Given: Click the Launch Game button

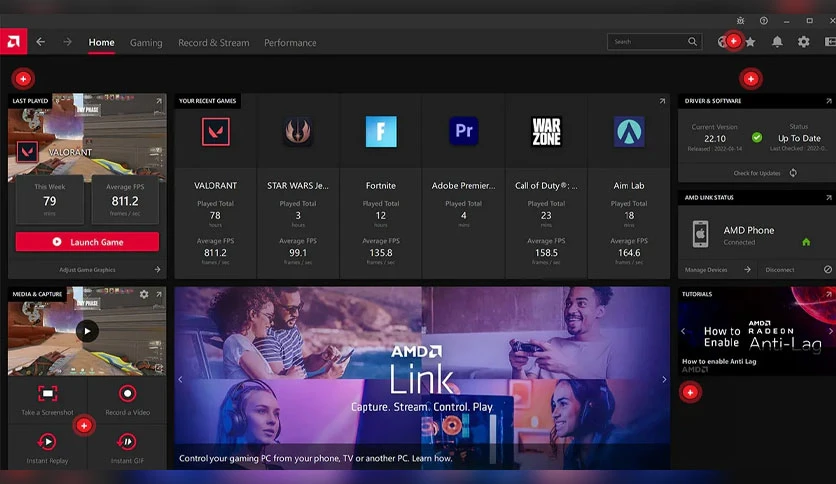Looking at the screenshot, I should tap(87, 241).
